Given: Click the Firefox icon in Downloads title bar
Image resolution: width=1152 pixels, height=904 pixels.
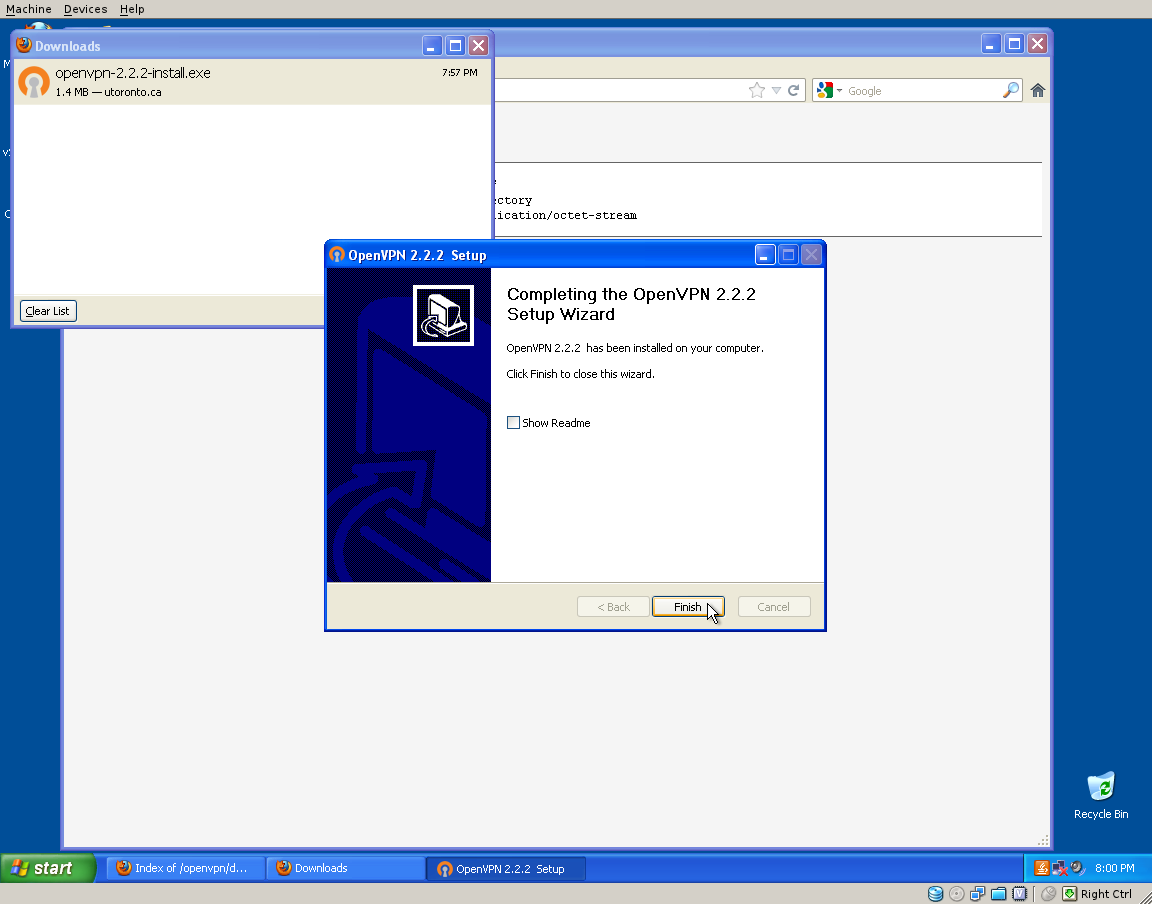Looking at the screenshot, I should [24, 46].
